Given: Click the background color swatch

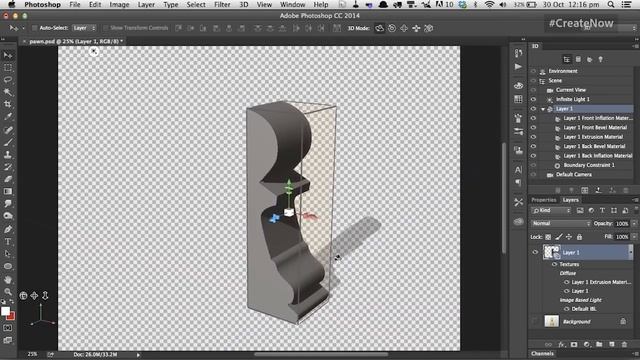Looking at the screenshot, I should pyautogui.click(x=12, y=316).
